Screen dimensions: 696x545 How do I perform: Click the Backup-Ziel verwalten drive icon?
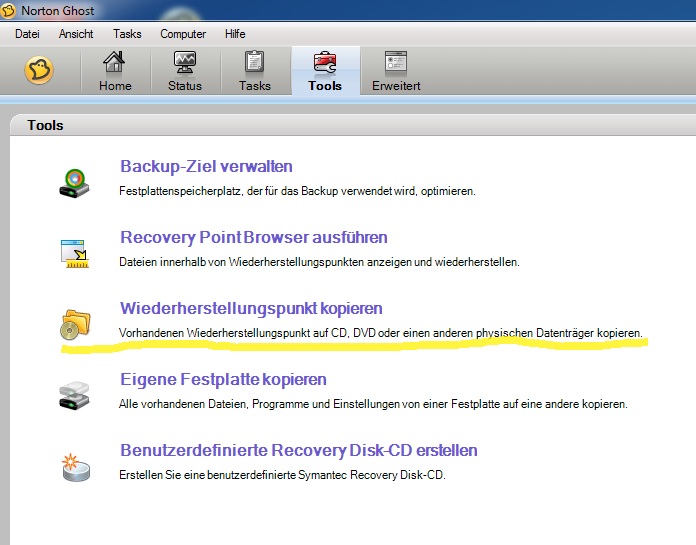click(x=74, y=183)
